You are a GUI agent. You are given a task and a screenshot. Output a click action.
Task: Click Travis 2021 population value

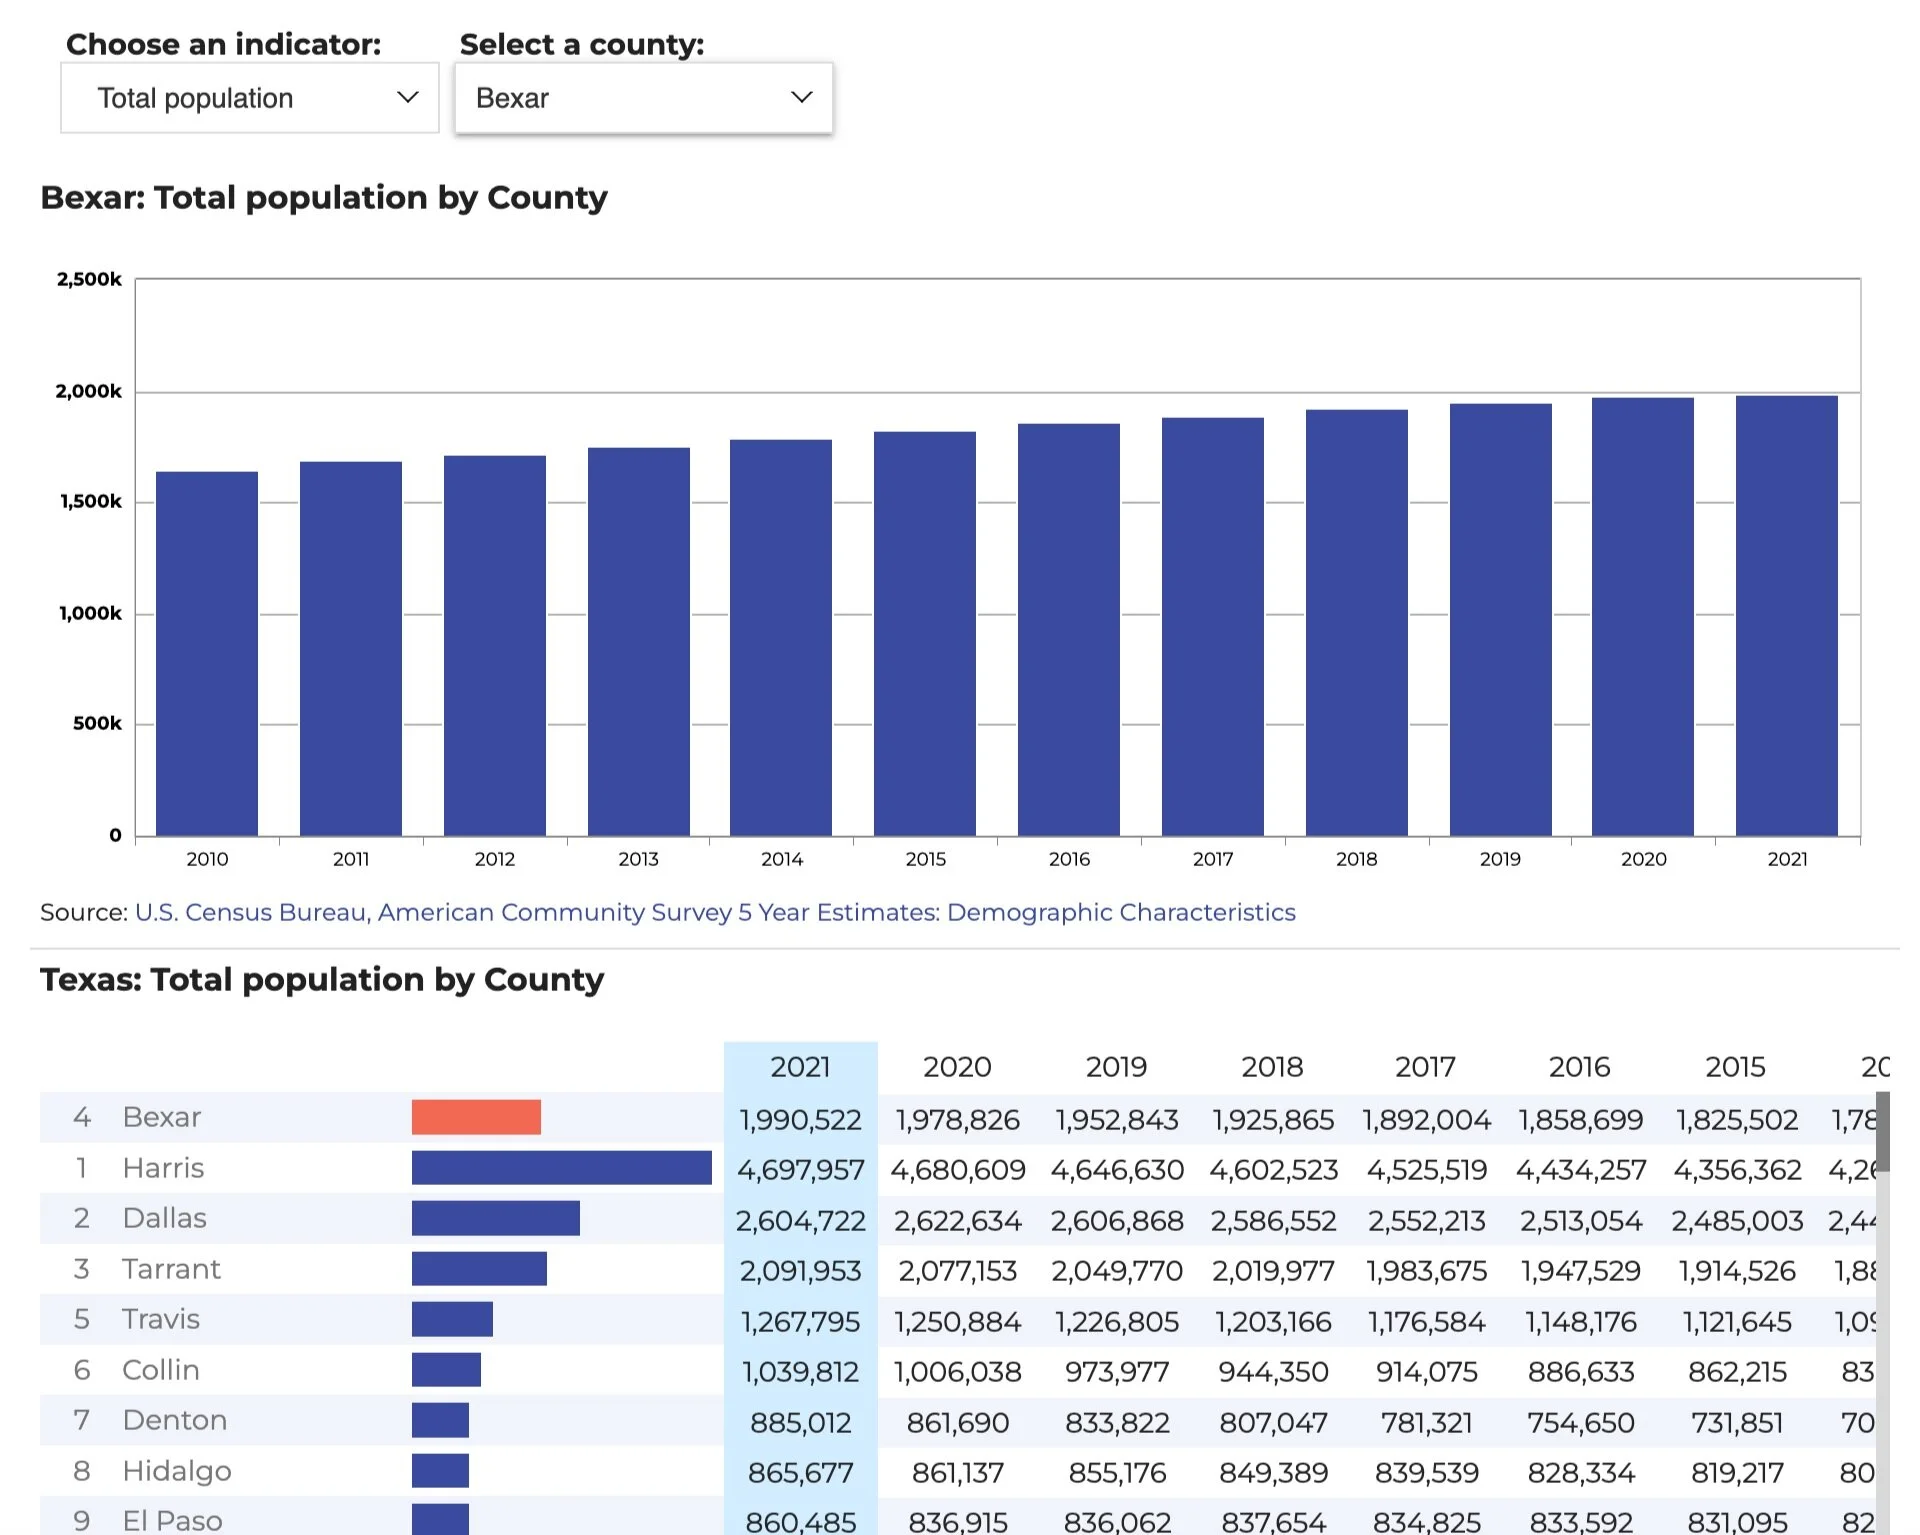(800, 1322)
